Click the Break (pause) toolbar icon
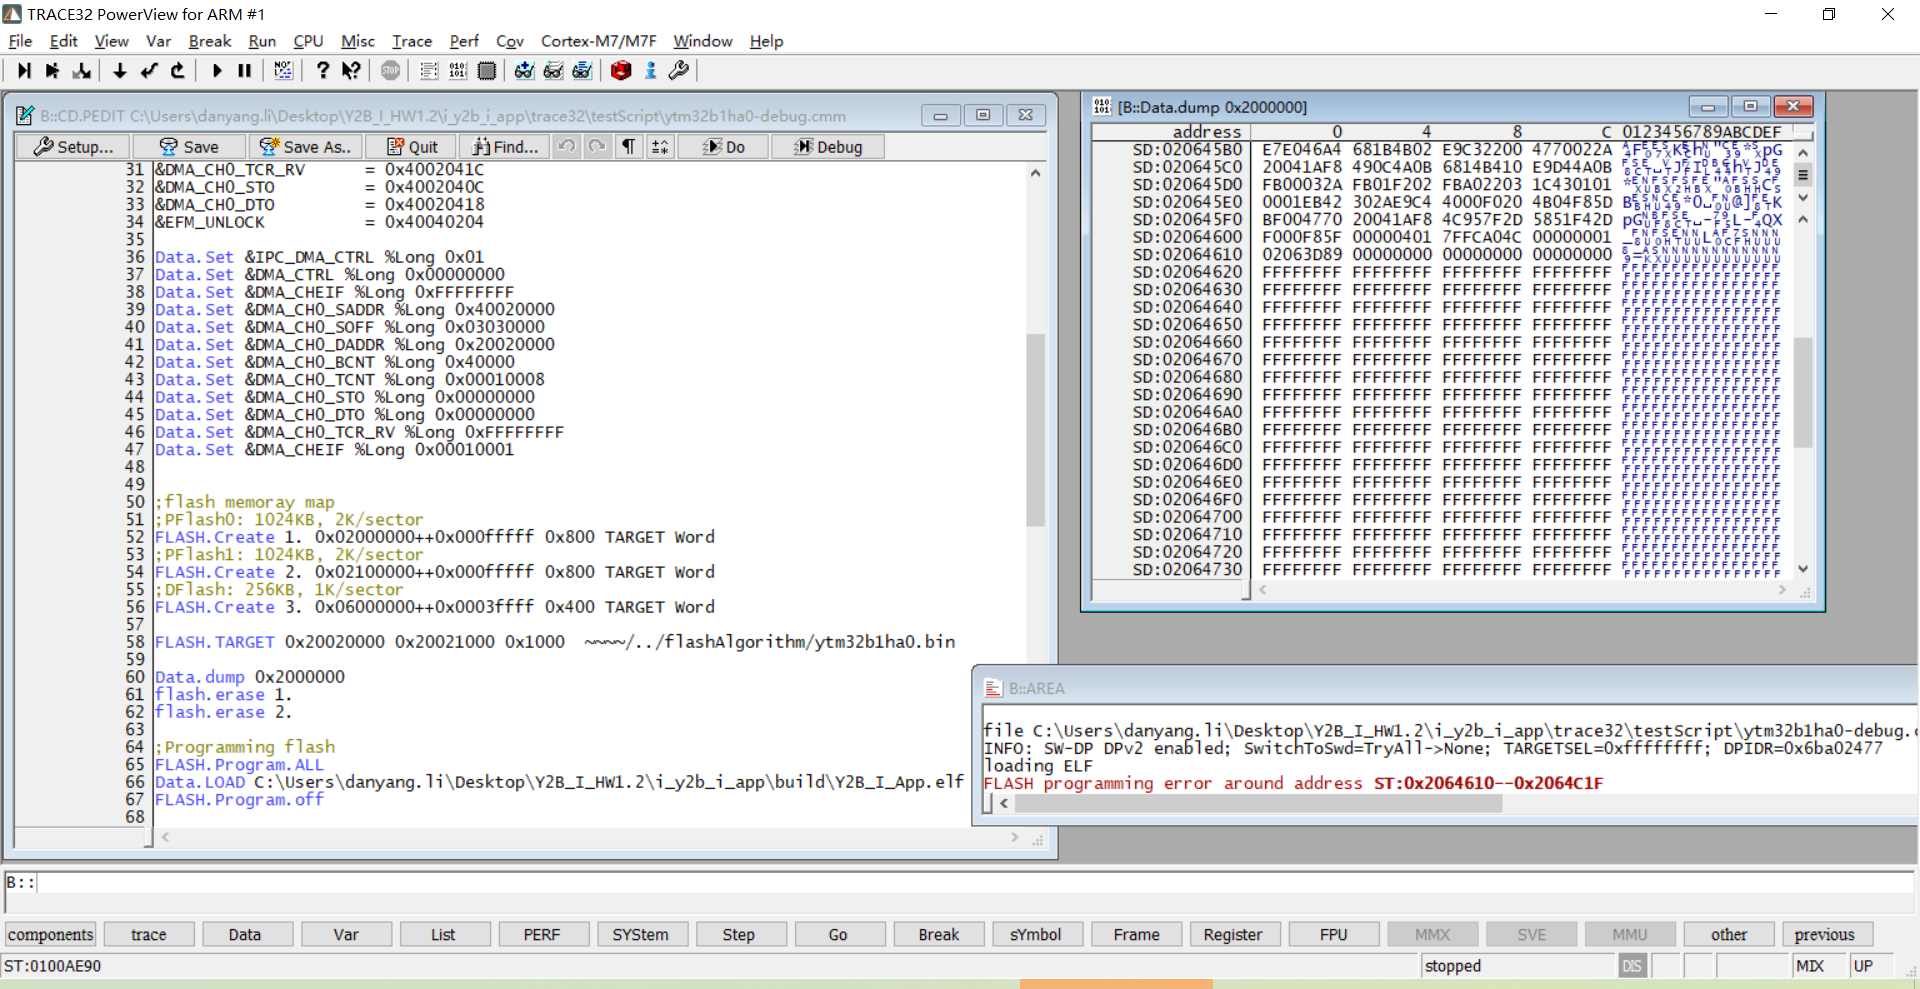 (x=245, y=70)
